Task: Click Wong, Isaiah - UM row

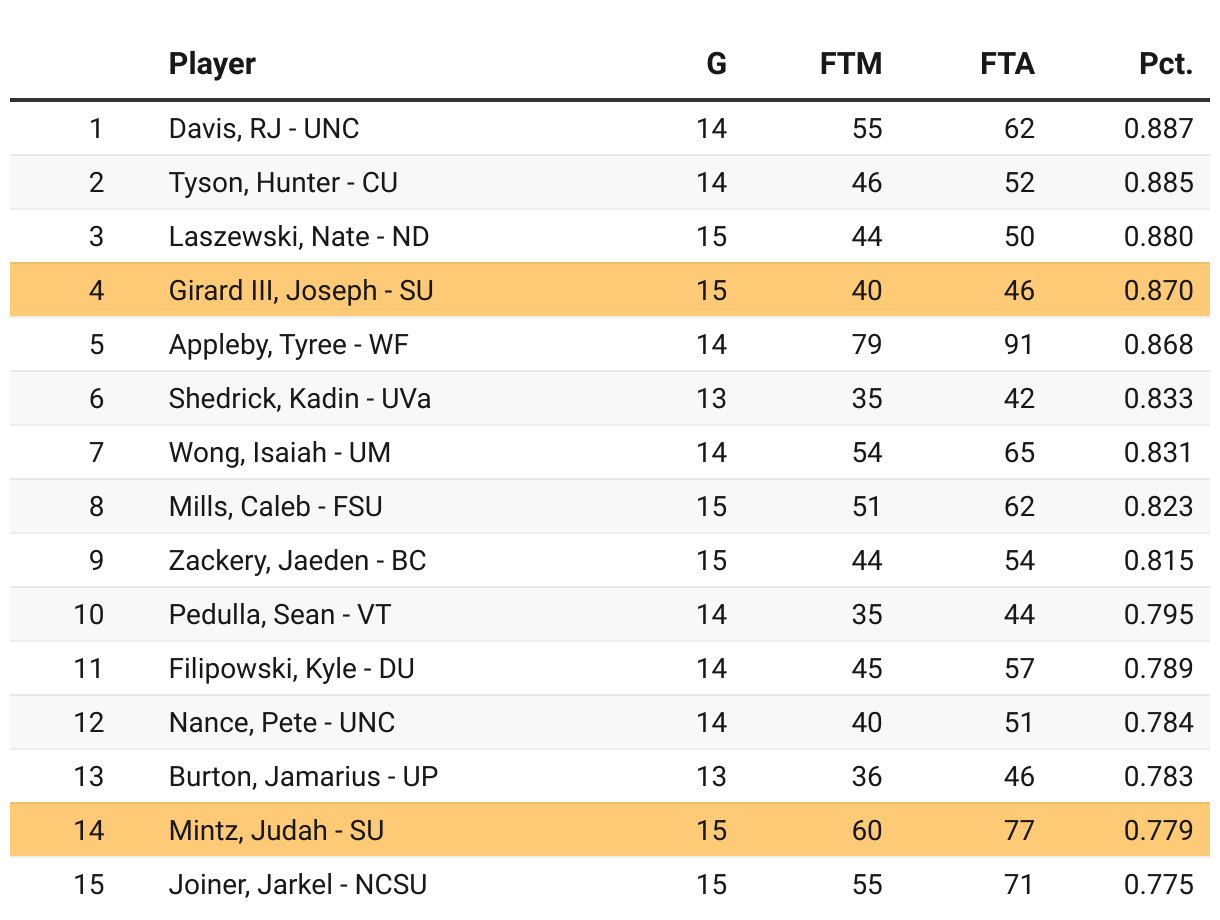Action: point(610,452)
